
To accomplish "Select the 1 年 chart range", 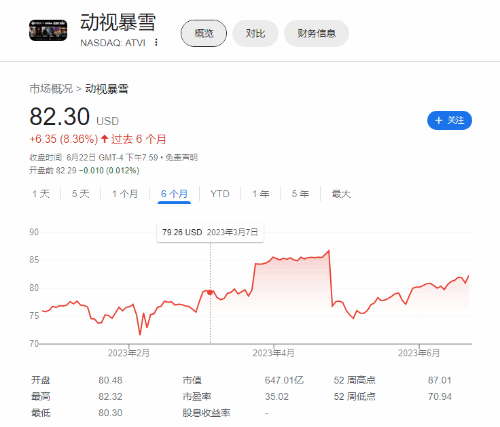I will point(261,194).
